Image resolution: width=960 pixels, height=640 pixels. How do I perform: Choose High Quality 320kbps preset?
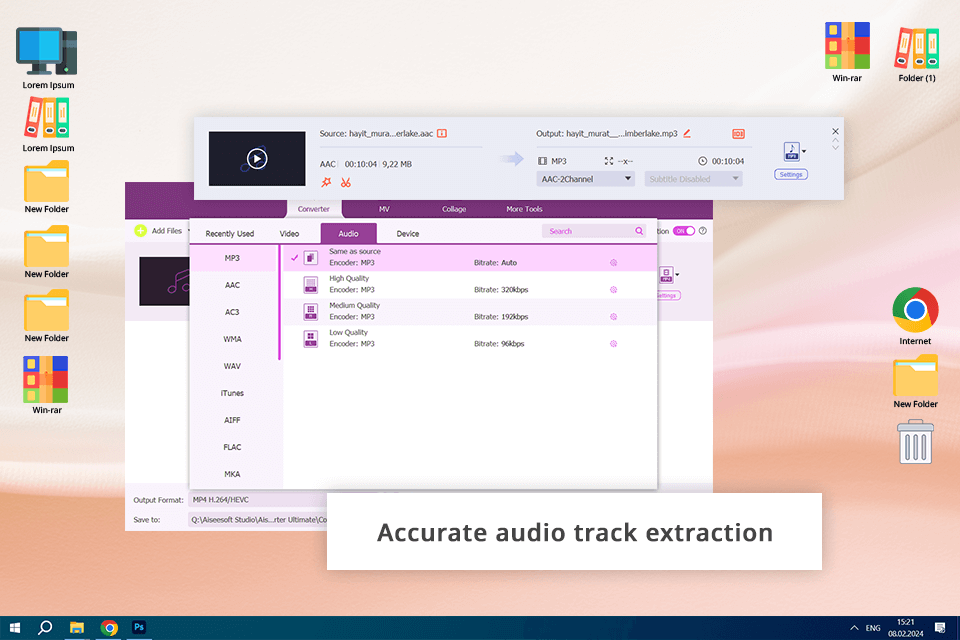[x=469, y=284]
